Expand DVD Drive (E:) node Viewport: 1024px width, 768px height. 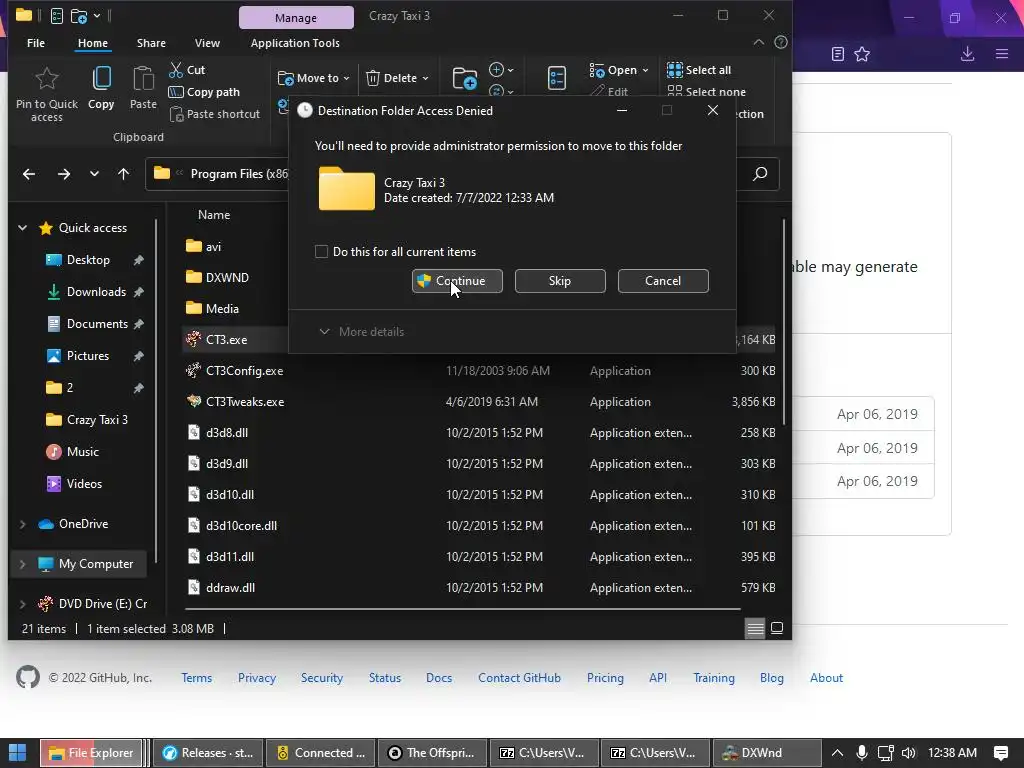pos(23,604)
